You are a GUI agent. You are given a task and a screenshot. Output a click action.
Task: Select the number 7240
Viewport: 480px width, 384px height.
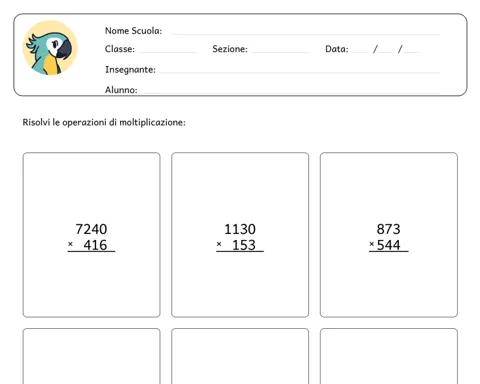click(x=91, y=229)
